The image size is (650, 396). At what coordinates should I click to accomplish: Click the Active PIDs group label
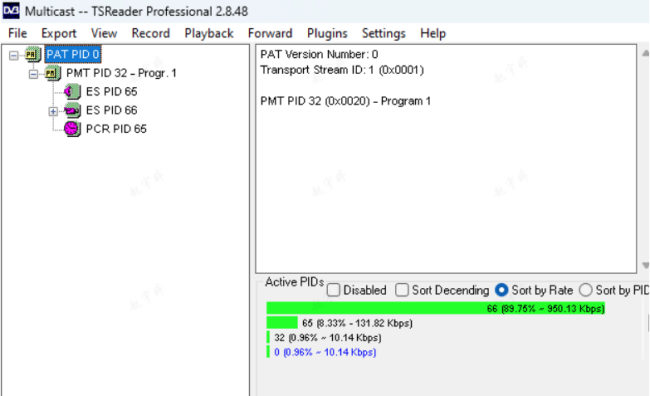click(x=294, y=282)
